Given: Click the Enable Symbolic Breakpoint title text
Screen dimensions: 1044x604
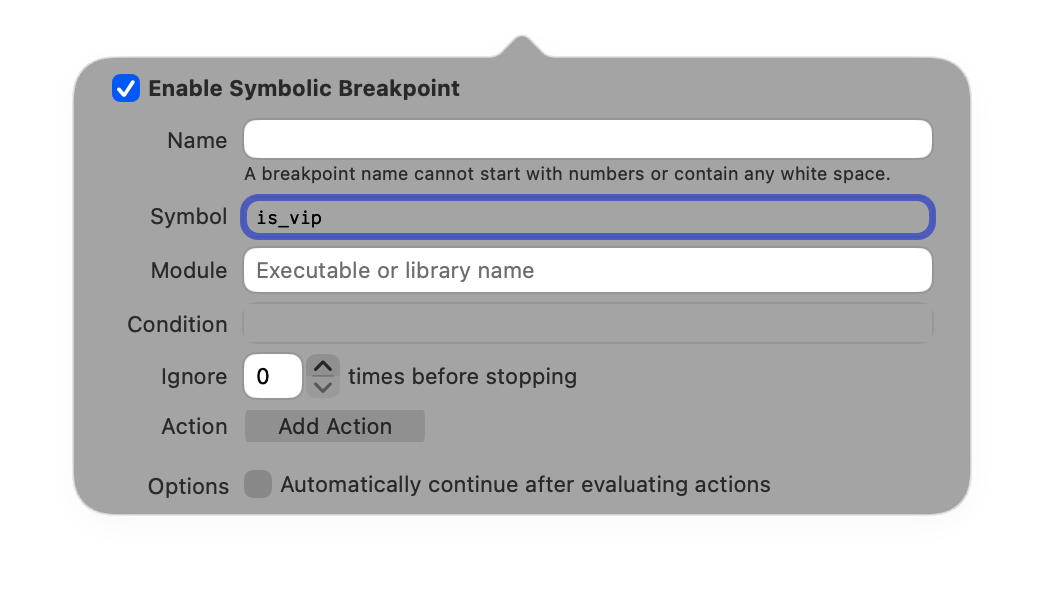Looking at the screenshot, I should [304, 88].
